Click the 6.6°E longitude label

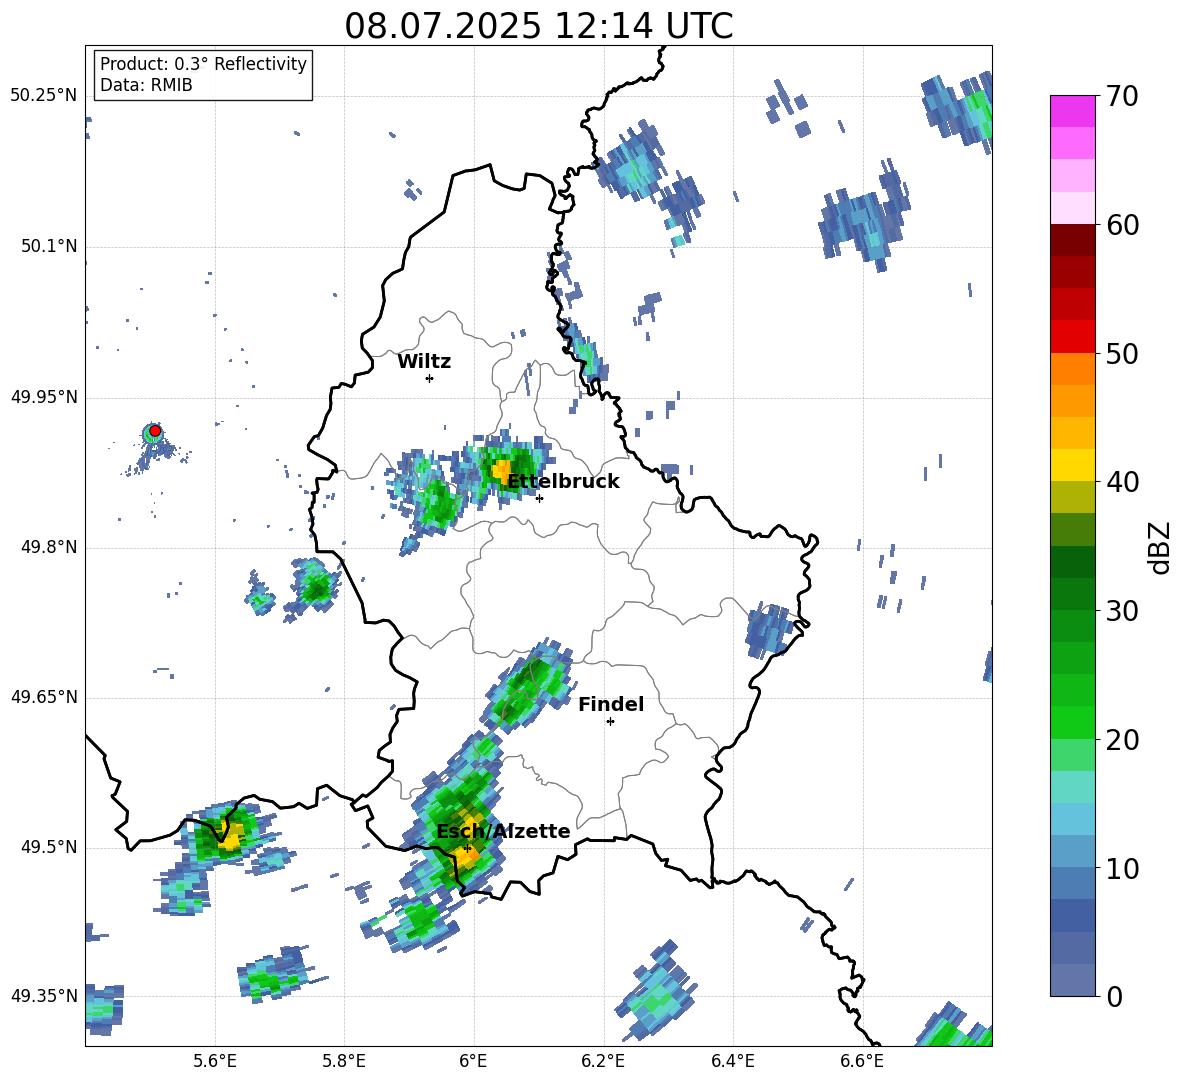862,1061
